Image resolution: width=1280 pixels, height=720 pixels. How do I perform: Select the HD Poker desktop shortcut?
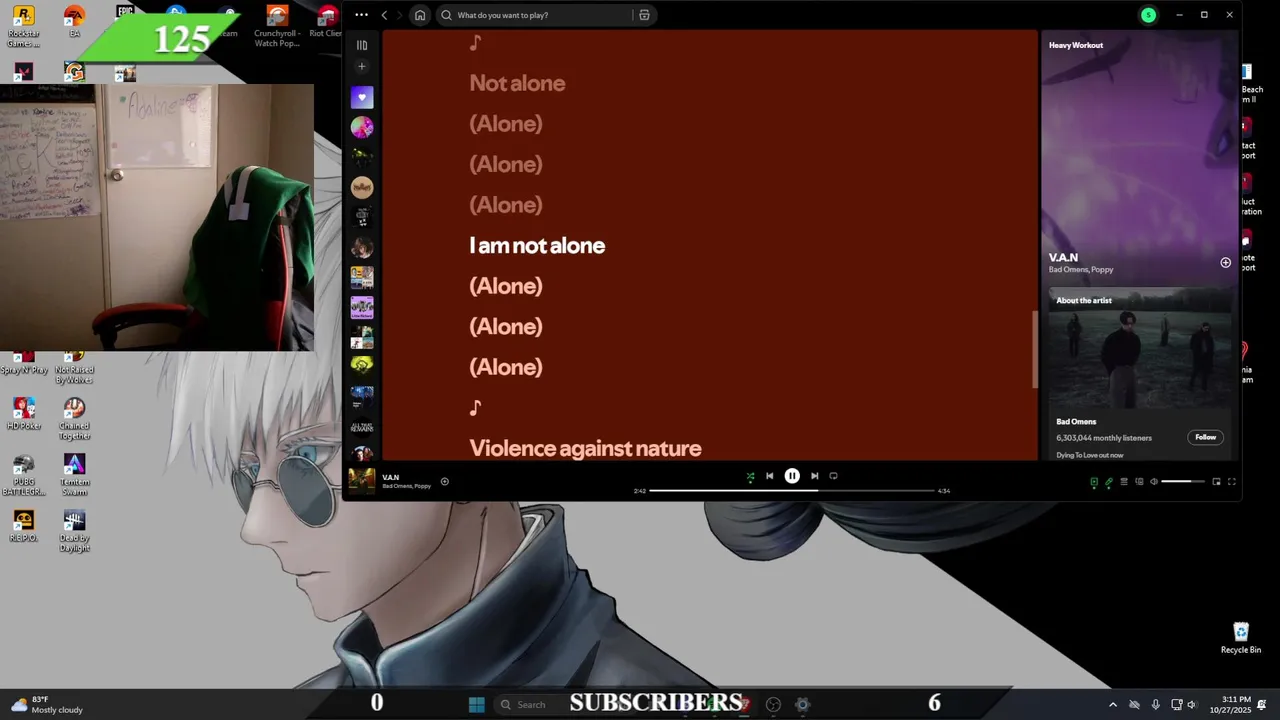pos(23,414)
